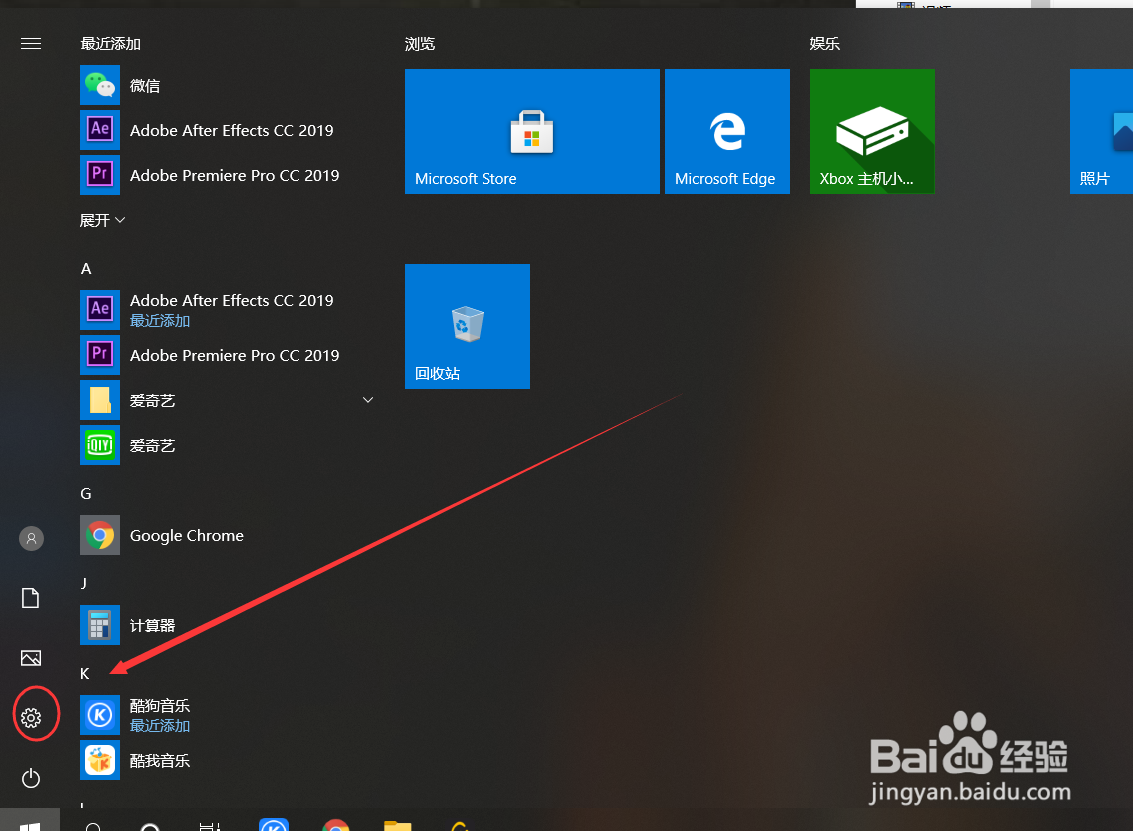The width and height of the screenshot is (1133, 831).
Task: Click the 浏览 tile group title
Action: (x=420, y=44)
